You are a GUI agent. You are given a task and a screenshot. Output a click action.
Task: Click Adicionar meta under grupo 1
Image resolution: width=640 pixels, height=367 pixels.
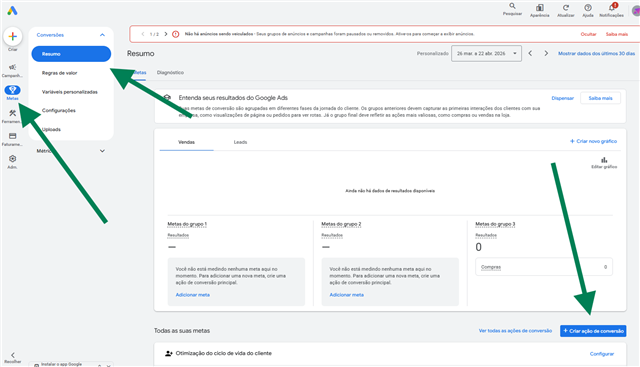click(x=193, y=295)
